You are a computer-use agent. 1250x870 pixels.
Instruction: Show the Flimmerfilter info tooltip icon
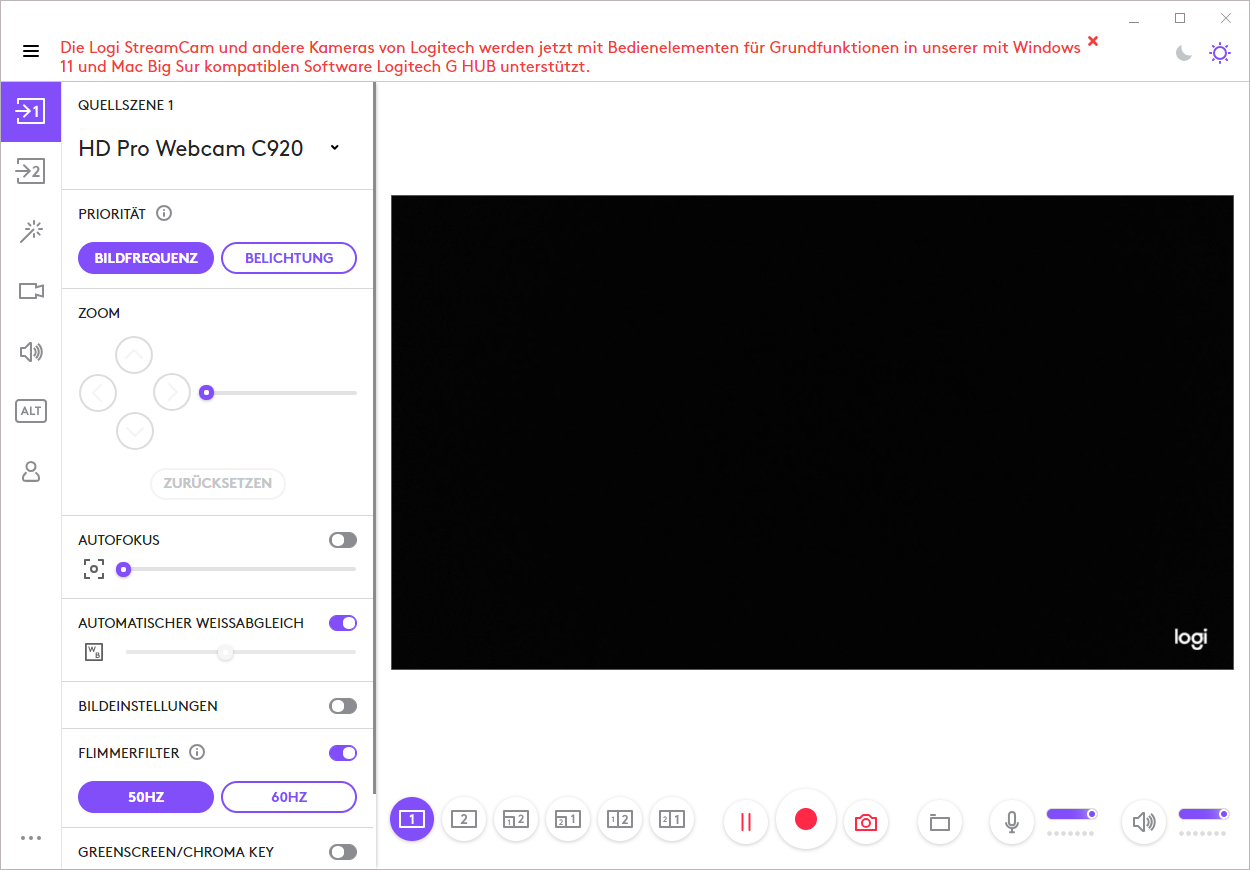pyautogui.click(x=197, y=752)
